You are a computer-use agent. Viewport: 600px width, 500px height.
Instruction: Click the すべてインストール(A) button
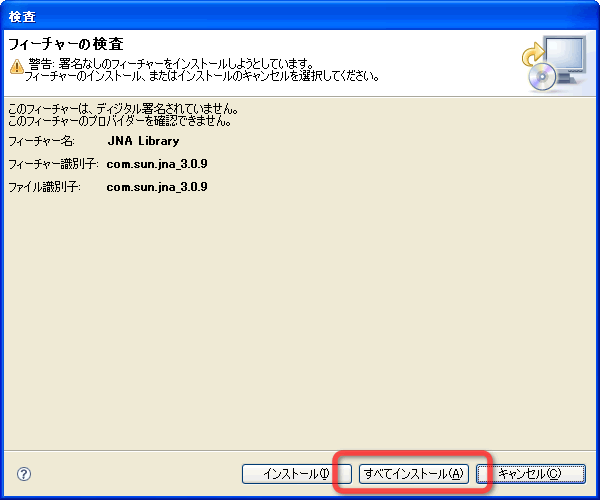(414, 474)
